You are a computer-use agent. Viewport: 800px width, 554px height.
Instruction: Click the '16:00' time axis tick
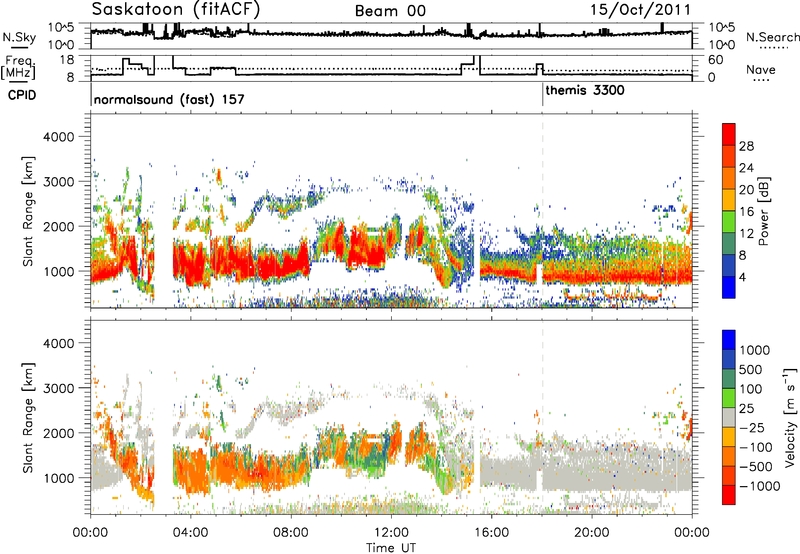[x=491, y=533]
